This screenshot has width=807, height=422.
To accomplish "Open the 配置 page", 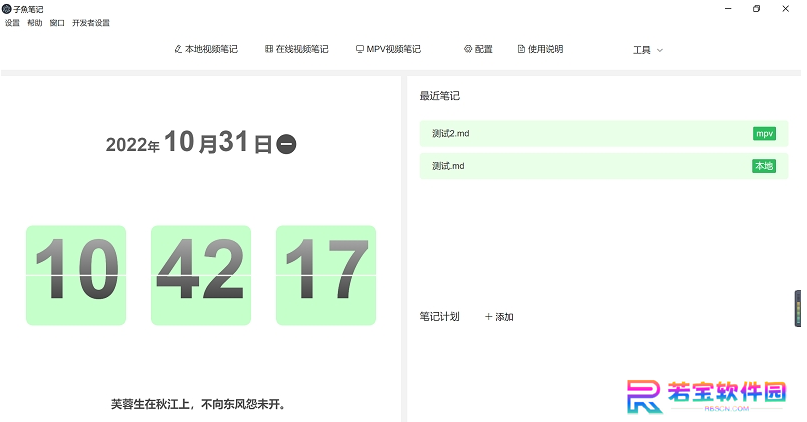I will click(478, 49).
